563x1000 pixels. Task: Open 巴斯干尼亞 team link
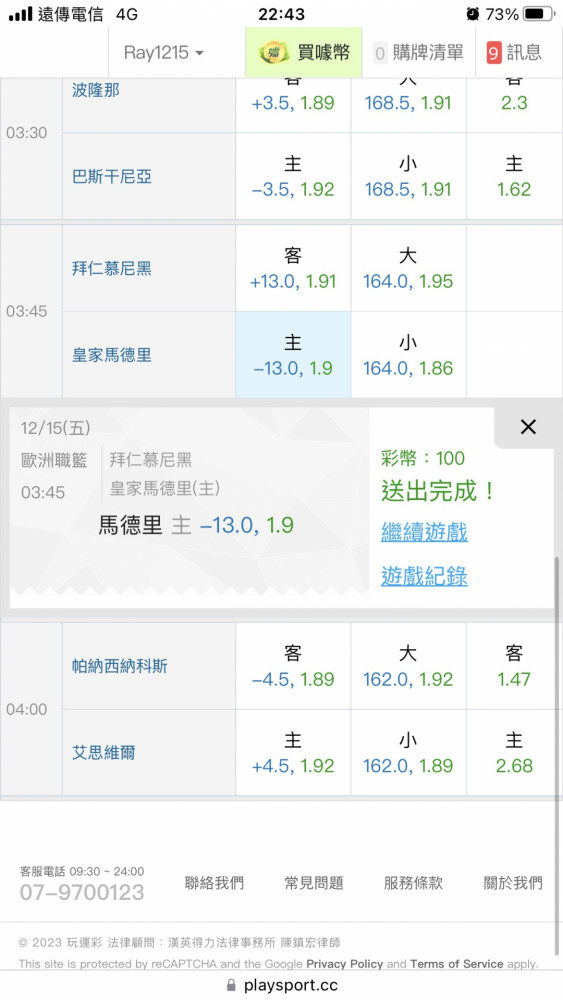coord(112,177)
